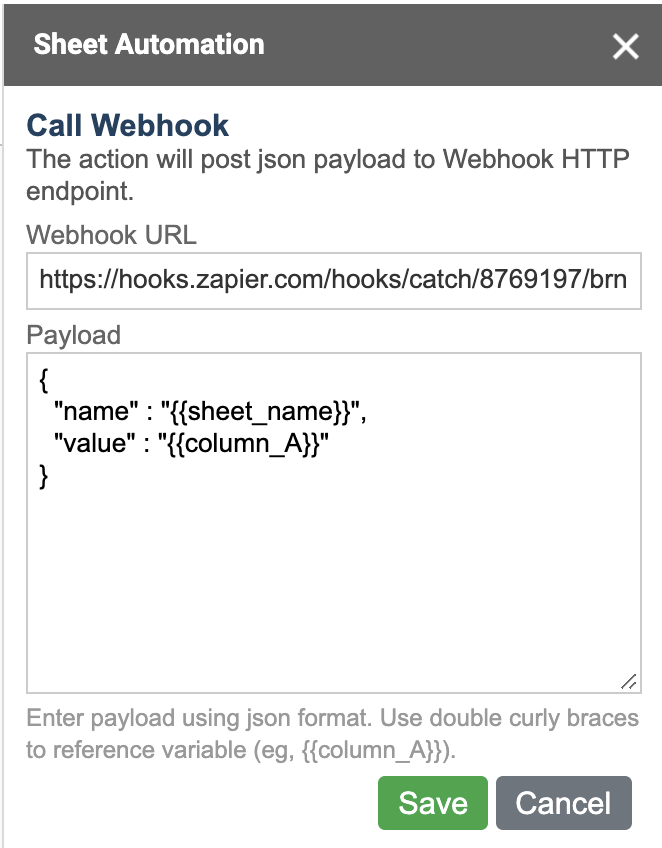Screen dimensions: 662x848
Task: Click the webhook description text about HTTP endpoint
Action: click(x=328, y=175)
